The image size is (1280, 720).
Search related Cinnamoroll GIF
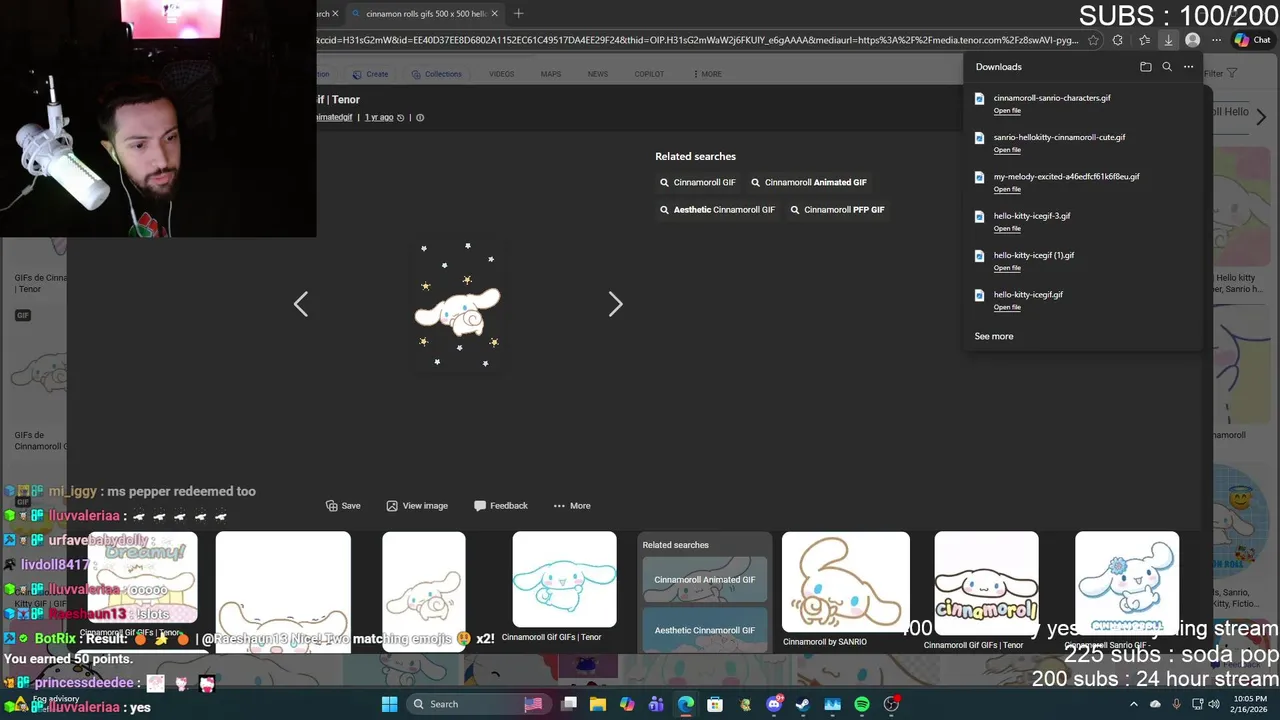697,182
